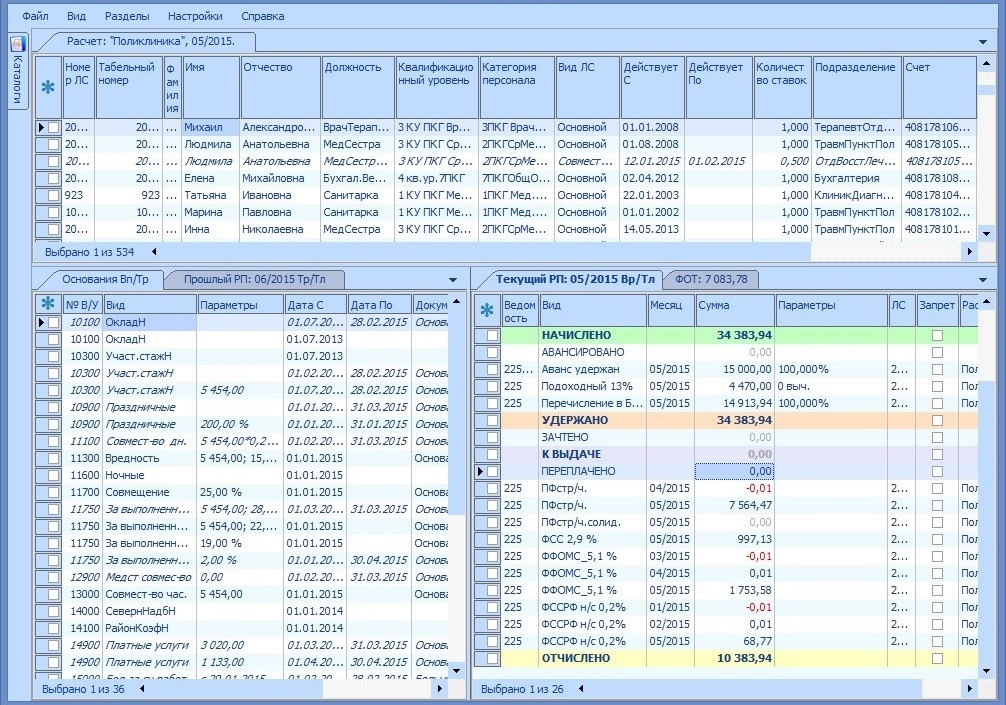
Task: Click the right arrow of the Основания grid horizontal scrollbar
Action: tap(439, 689)
